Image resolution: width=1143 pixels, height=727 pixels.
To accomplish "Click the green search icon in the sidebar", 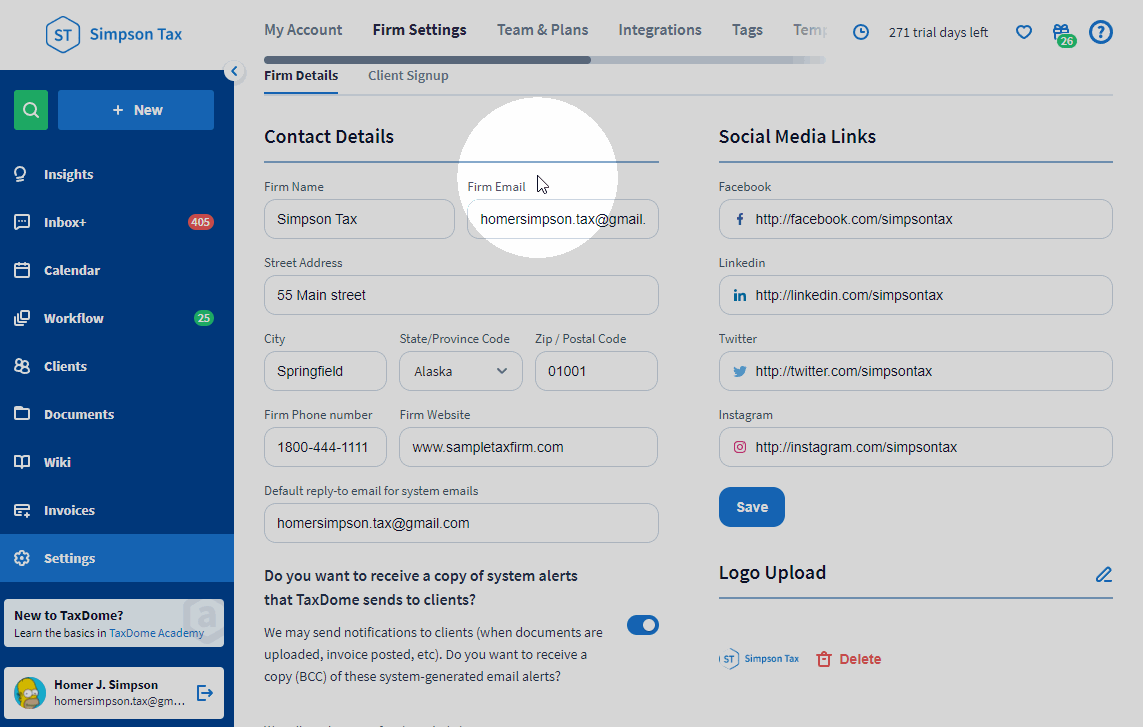I will point(31,110).
